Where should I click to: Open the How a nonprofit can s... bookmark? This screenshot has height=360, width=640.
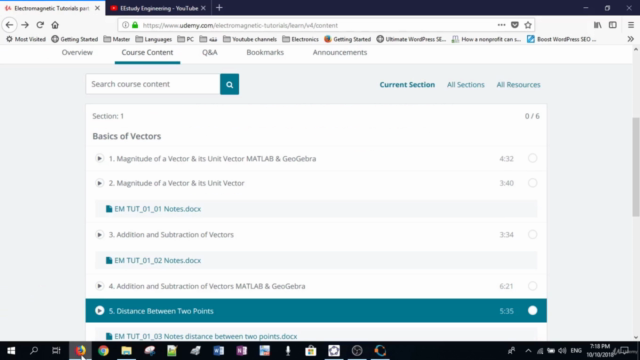pos(486,39)
